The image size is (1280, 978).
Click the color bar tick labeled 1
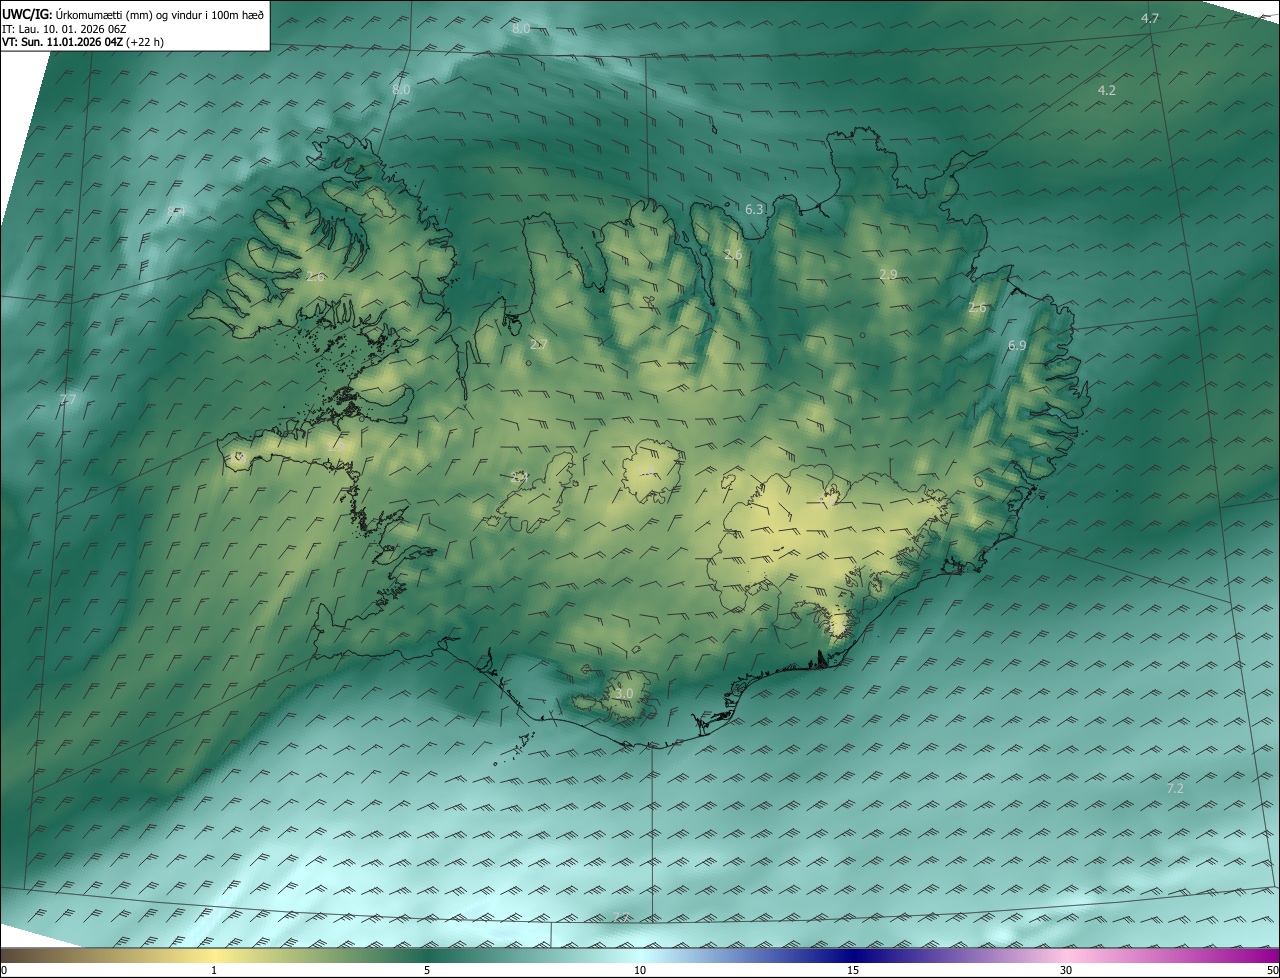pos(214,970)
